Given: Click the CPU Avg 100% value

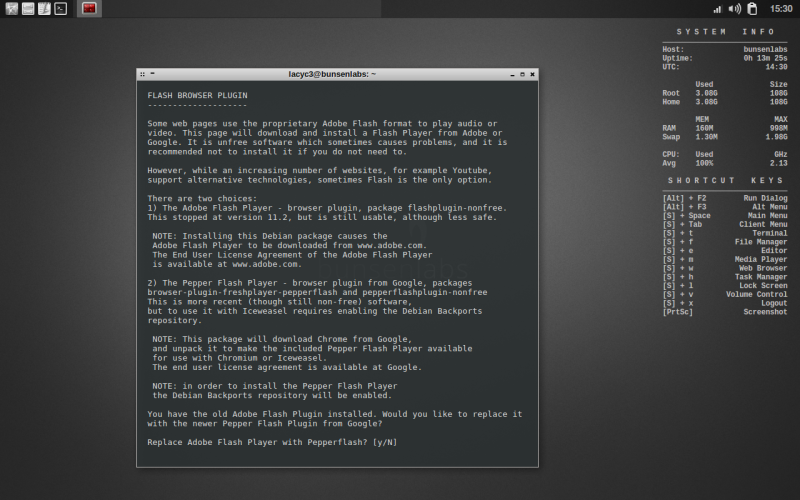Looking at the screenshot, I should [x=704, y=163].
